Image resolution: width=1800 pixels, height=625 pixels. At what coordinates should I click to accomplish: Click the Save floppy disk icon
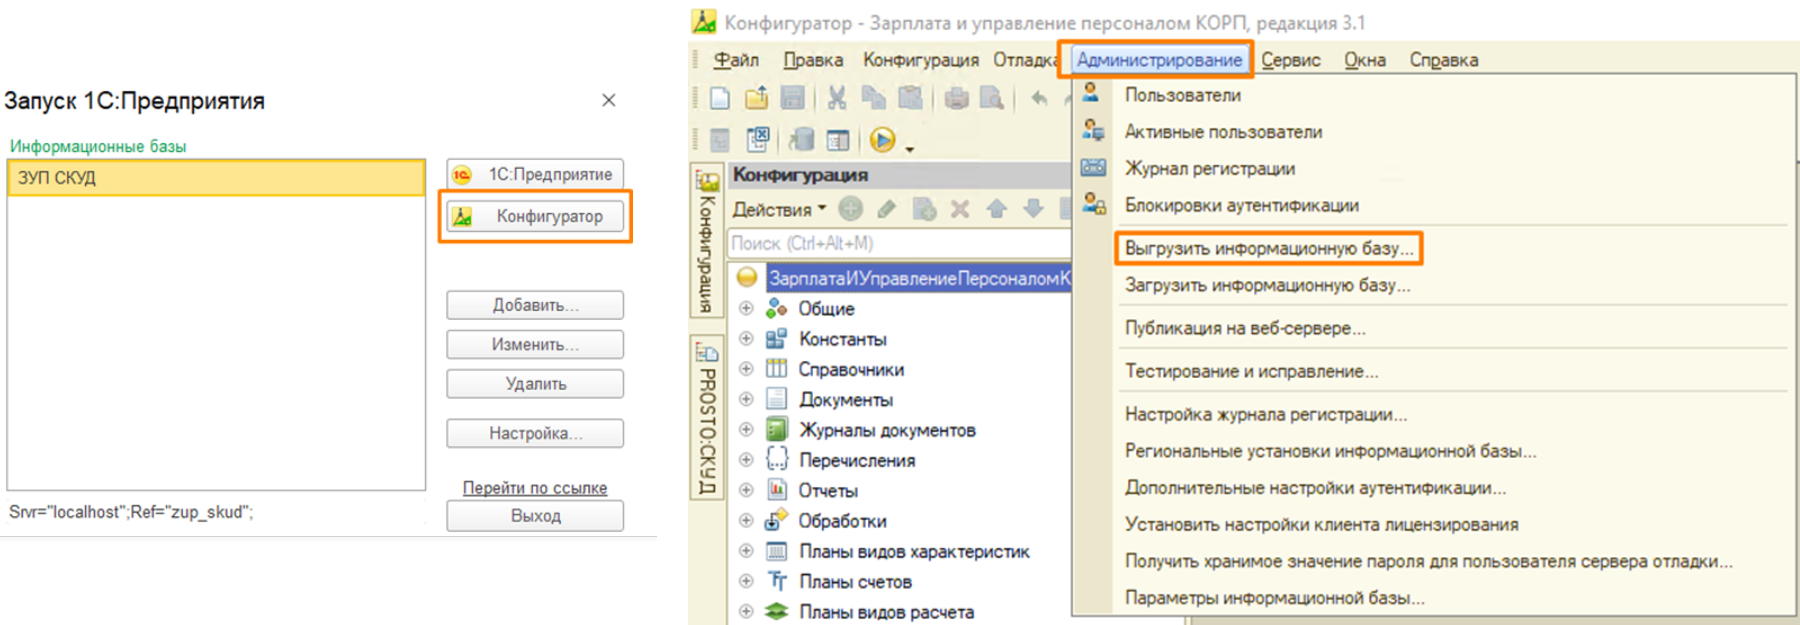click(793, 98)
